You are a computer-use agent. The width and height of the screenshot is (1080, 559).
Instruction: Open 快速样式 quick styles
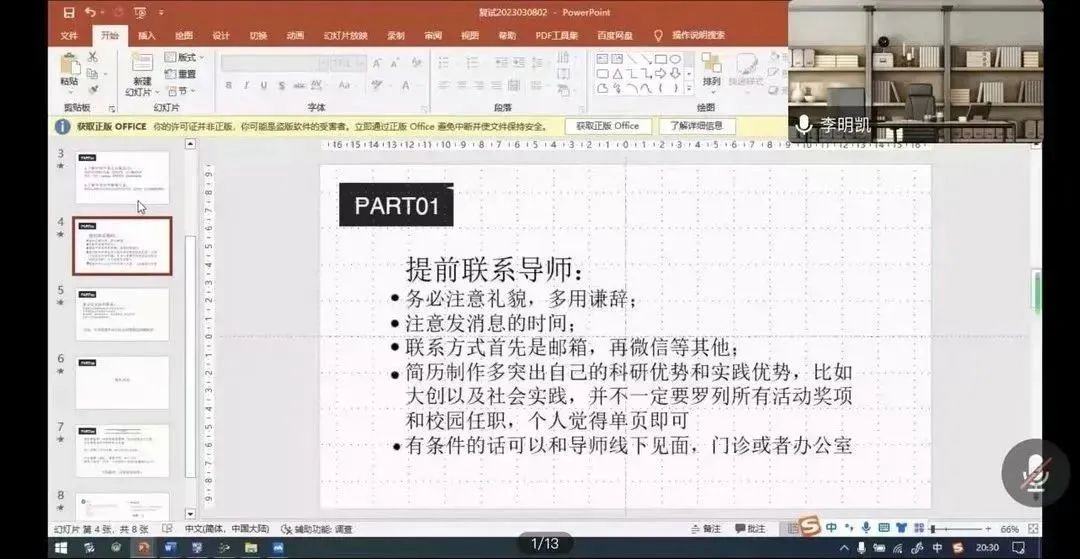pos(747,70)
